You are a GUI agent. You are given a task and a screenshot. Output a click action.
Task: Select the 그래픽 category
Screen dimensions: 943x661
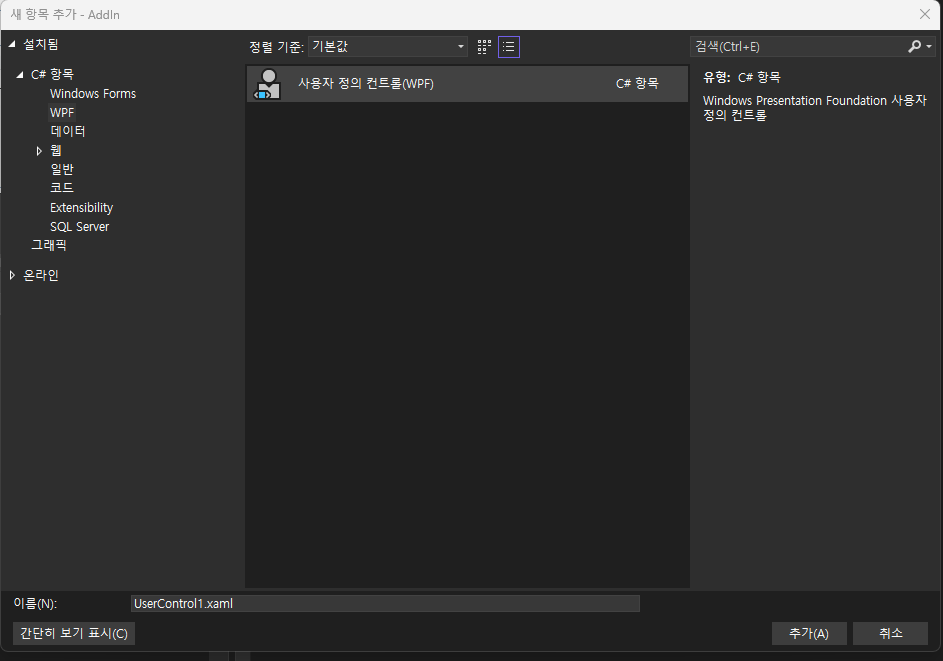[49, 245]
